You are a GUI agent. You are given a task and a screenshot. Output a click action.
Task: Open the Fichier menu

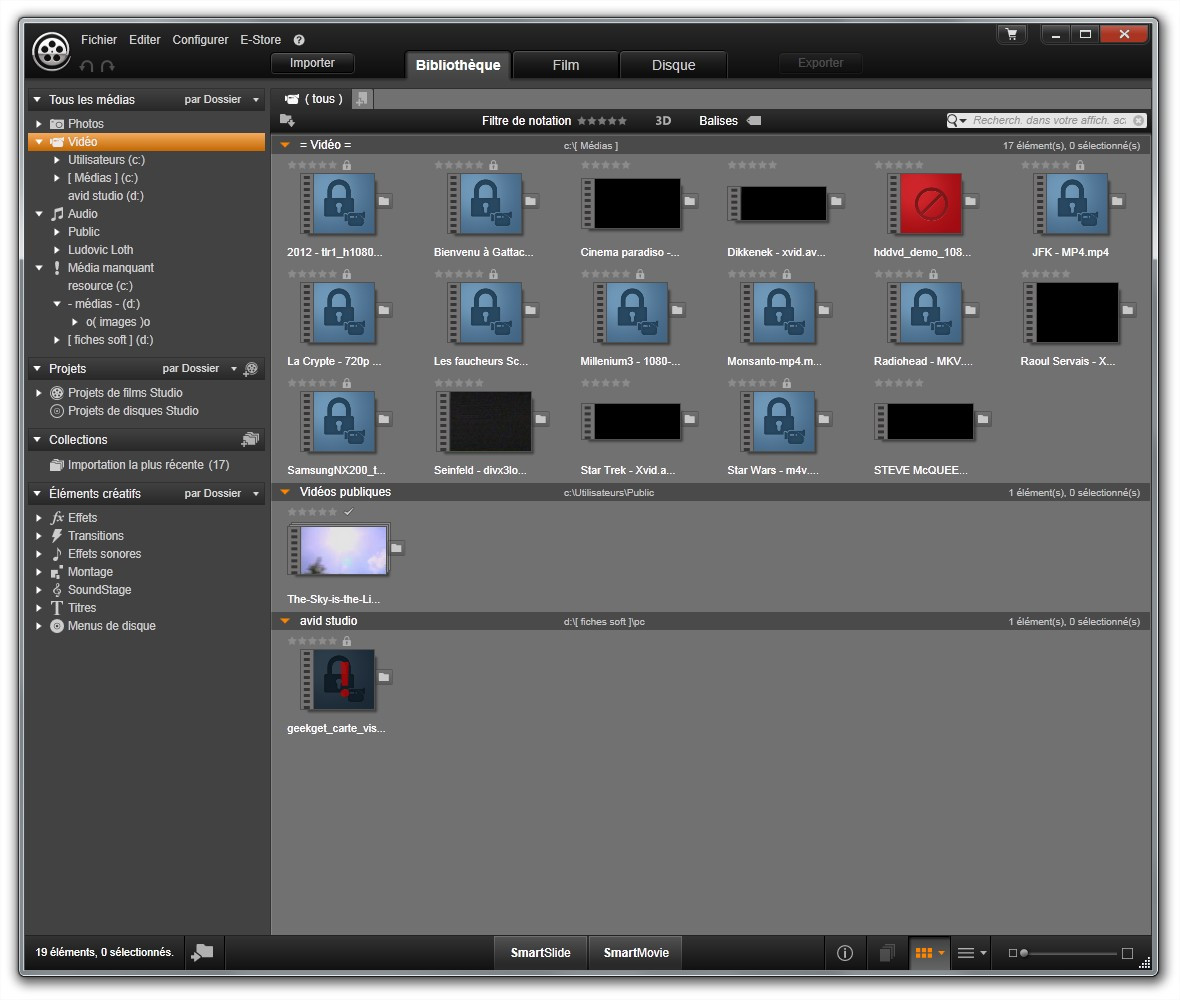99,40
